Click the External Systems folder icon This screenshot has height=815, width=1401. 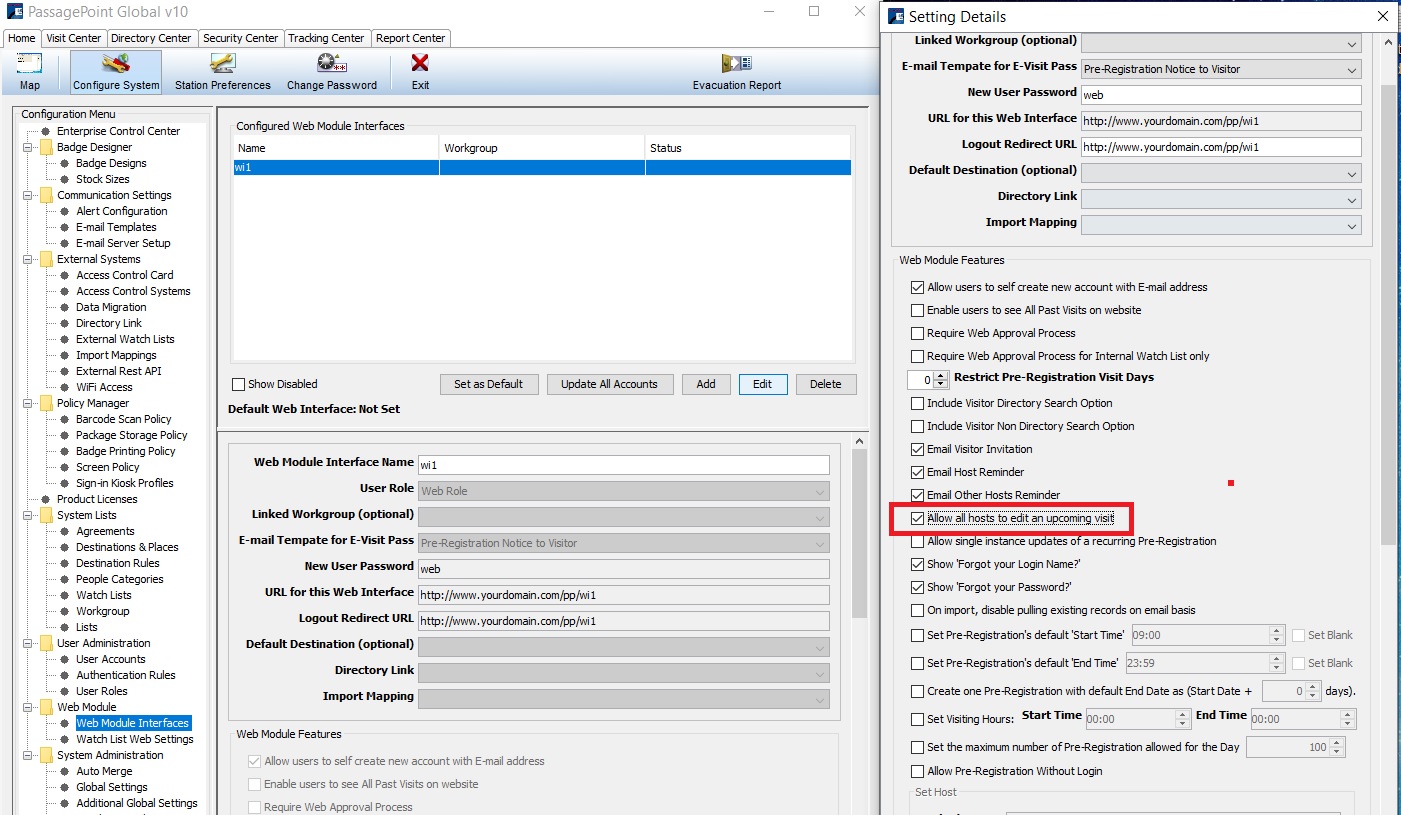point(46,259)
